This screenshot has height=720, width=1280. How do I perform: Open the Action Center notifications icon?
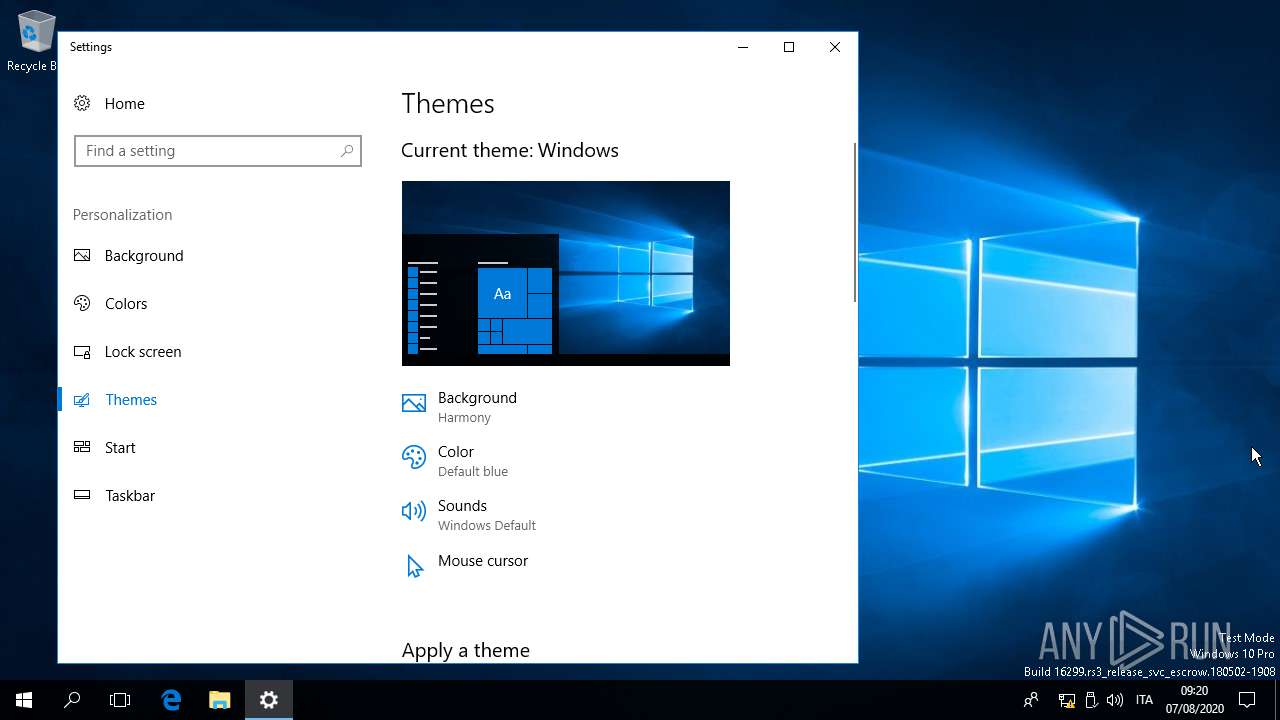point(1247,700)
